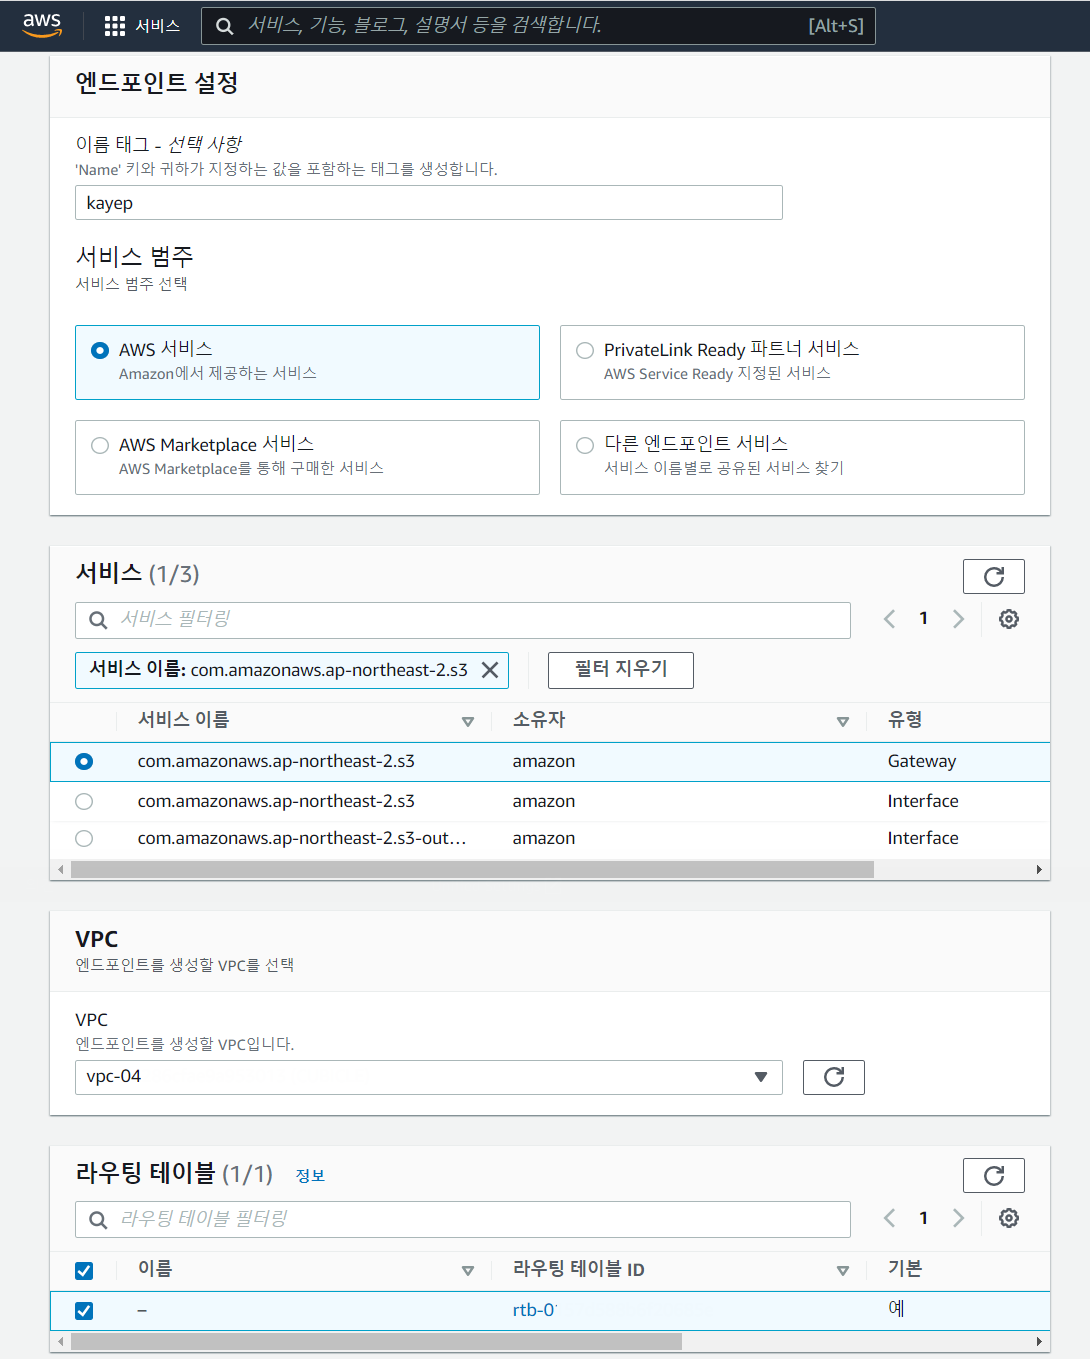Uncheck the rtb-0 routing table row
1090x1359 pixels.
pyautogui.click(x=84, y=1310)
